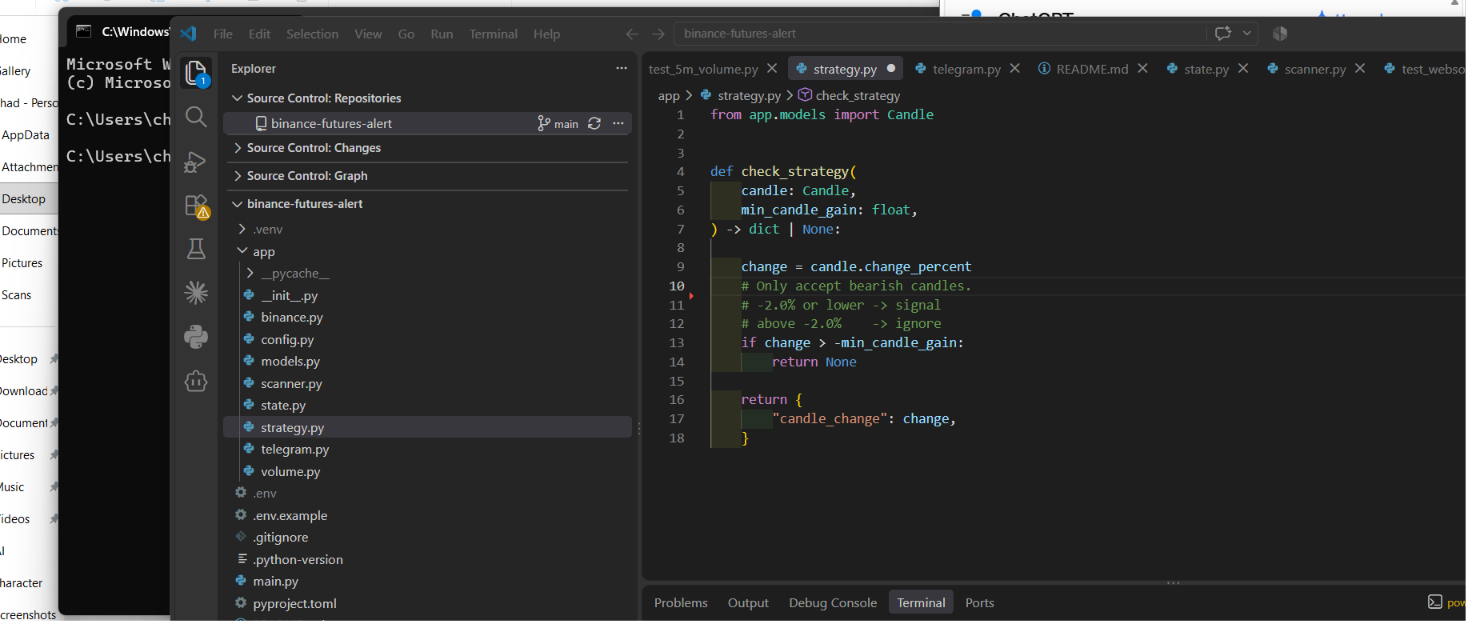Close the scanner.py editor tab
1466x621 pixels.
pos(1360,68)
